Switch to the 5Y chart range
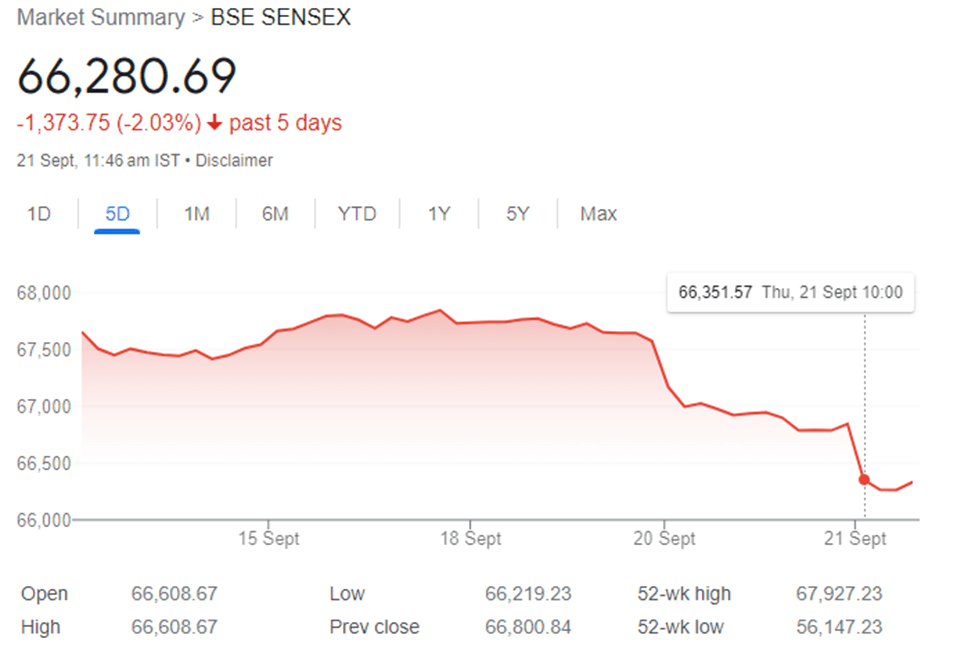Image resolution: width=975 pixels, height=646 pixels. tap(516, 213)
